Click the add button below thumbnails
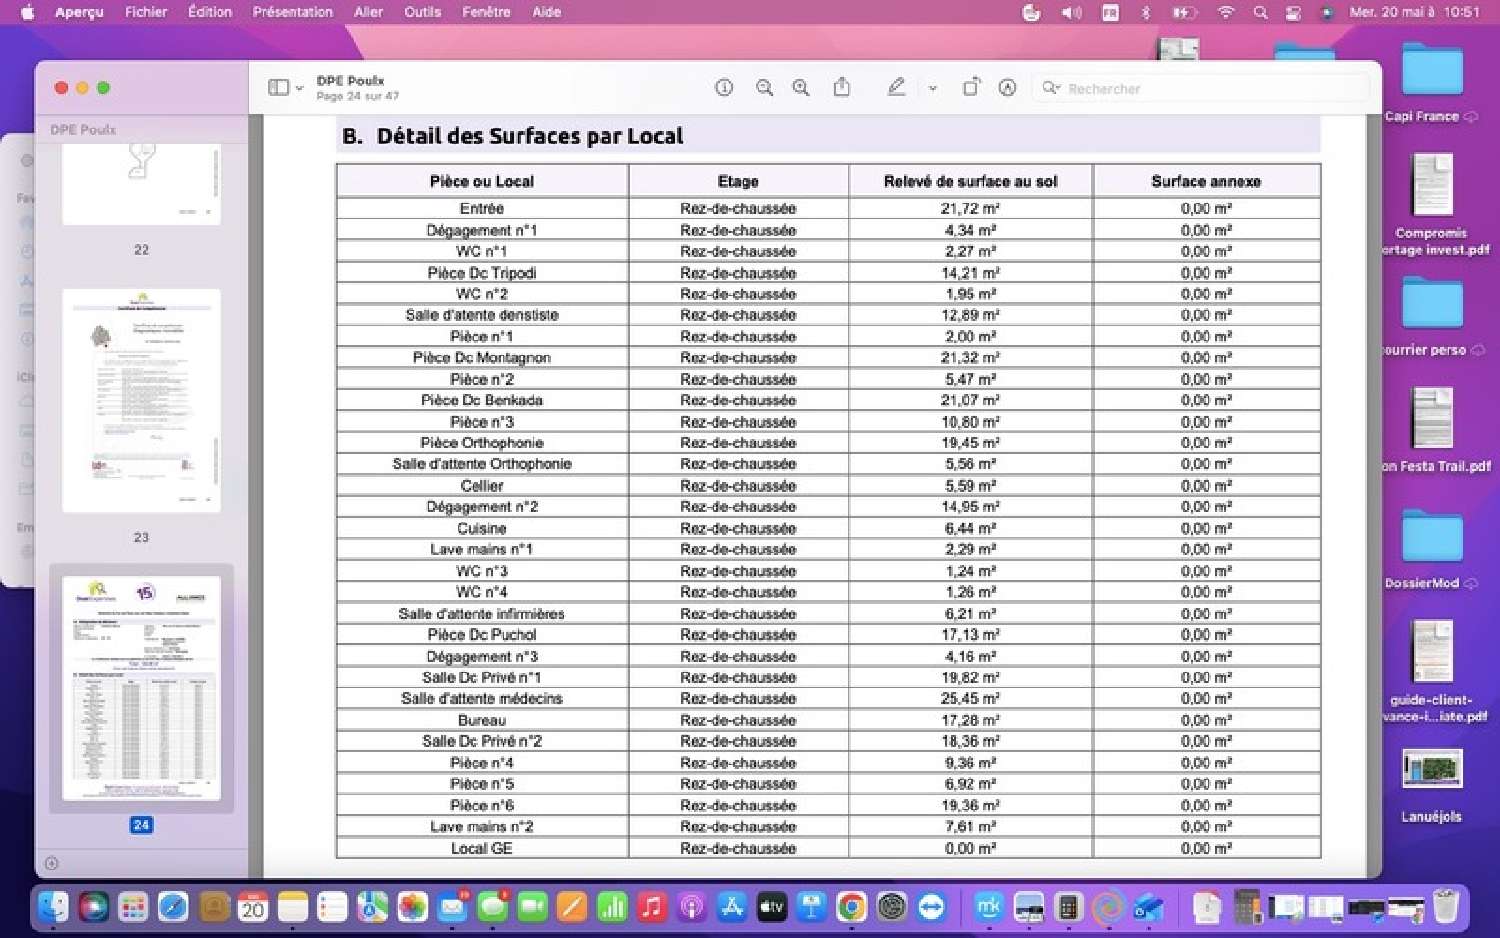 click(52, 863)
